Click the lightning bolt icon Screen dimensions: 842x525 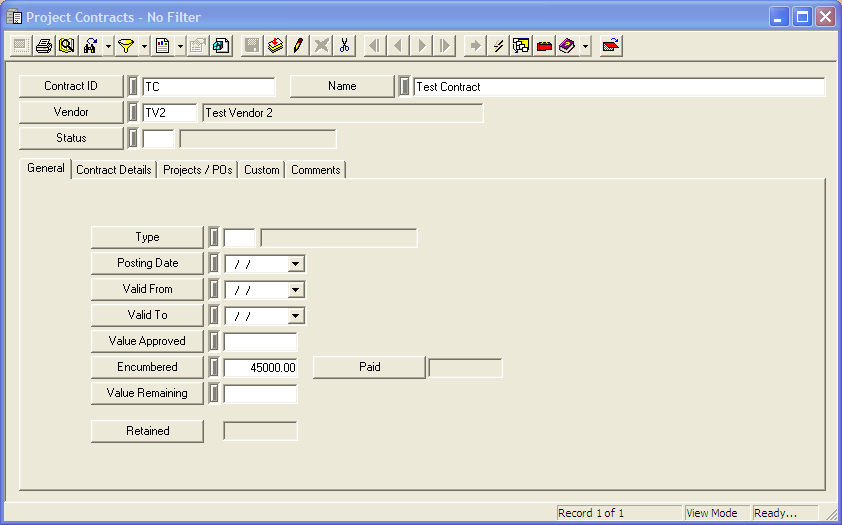[x=498, y=46]
